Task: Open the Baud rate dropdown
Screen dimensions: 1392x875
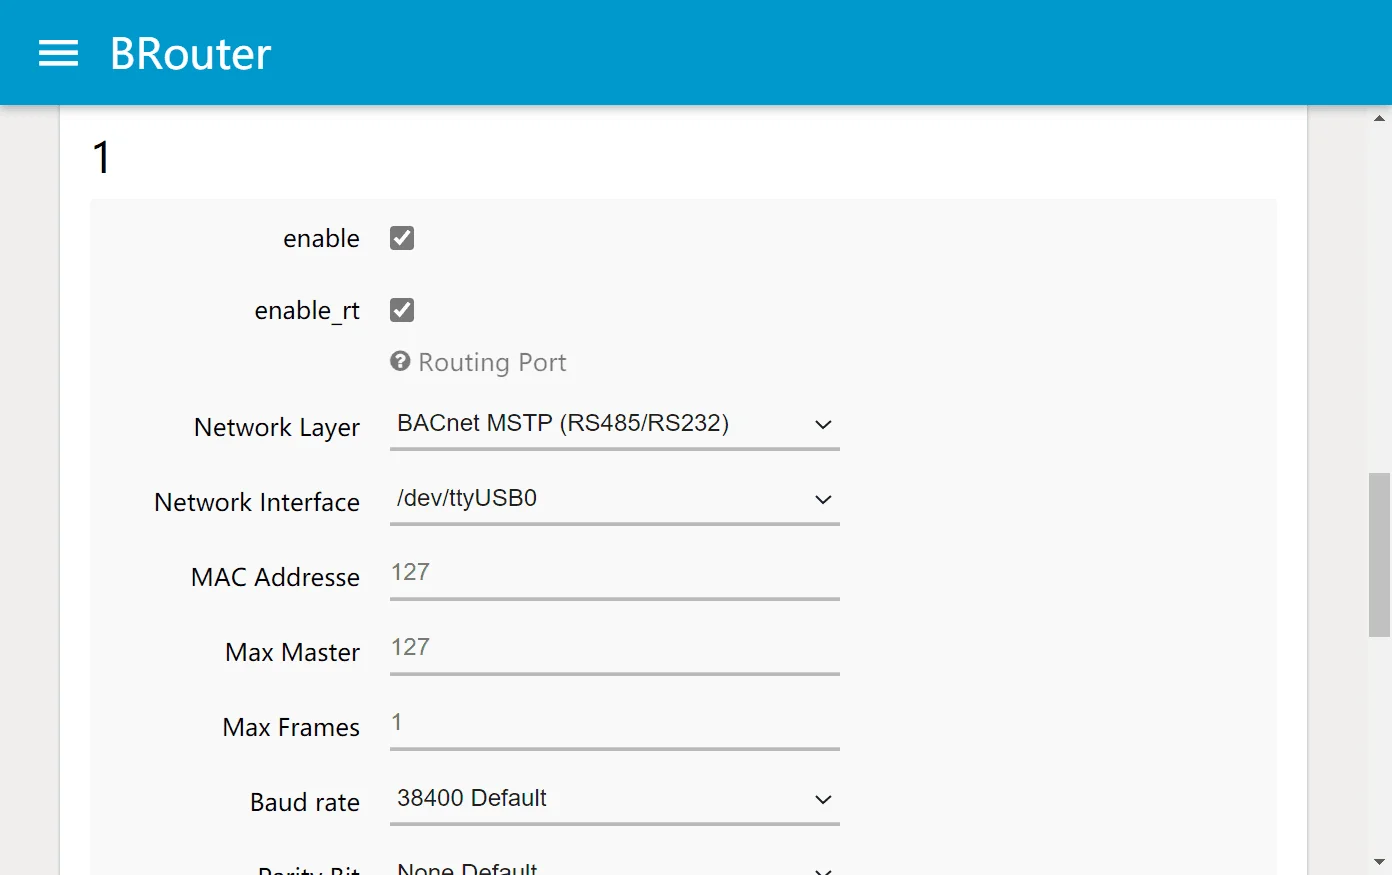Action: [x=614, y=799]
